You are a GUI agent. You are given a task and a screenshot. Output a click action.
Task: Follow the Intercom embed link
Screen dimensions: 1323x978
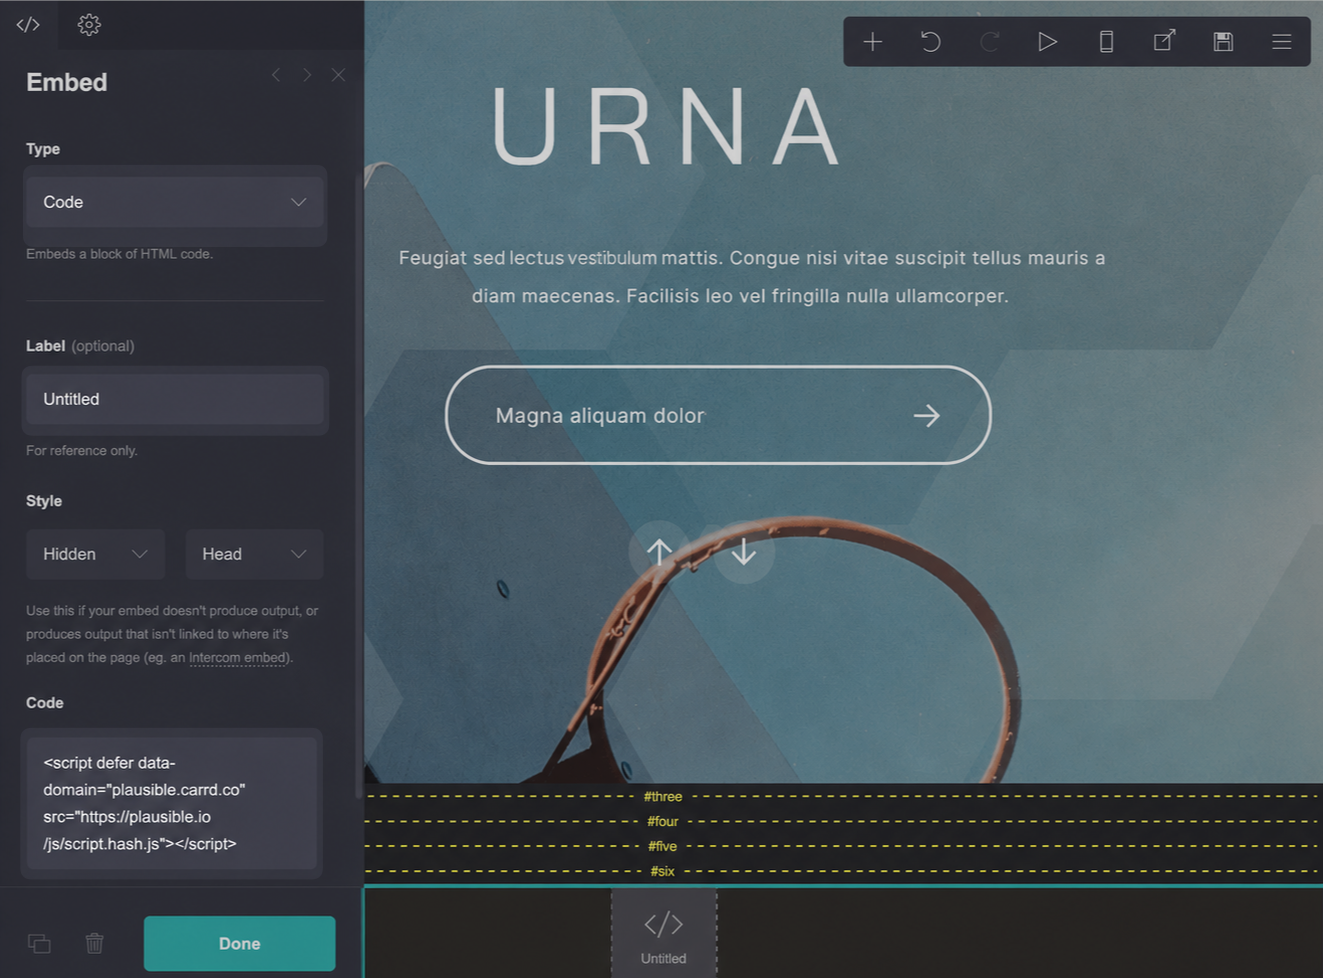pyautogui.click(x=238, y=658)
